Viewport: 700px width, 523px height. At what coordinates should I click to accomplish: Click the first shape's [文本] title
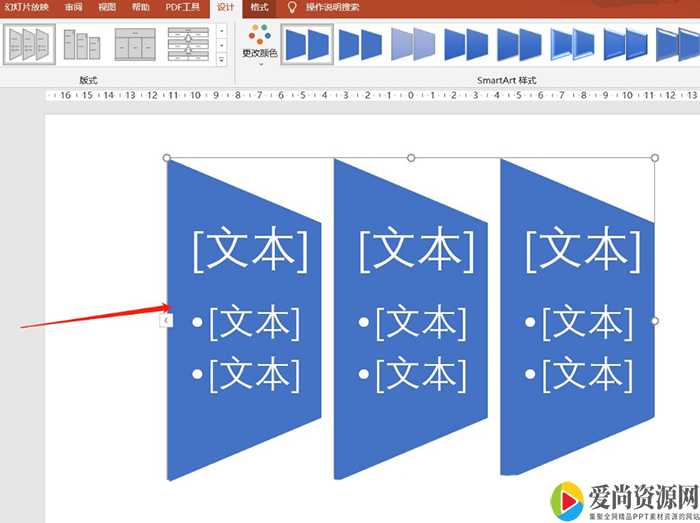(x=250, y=250)
